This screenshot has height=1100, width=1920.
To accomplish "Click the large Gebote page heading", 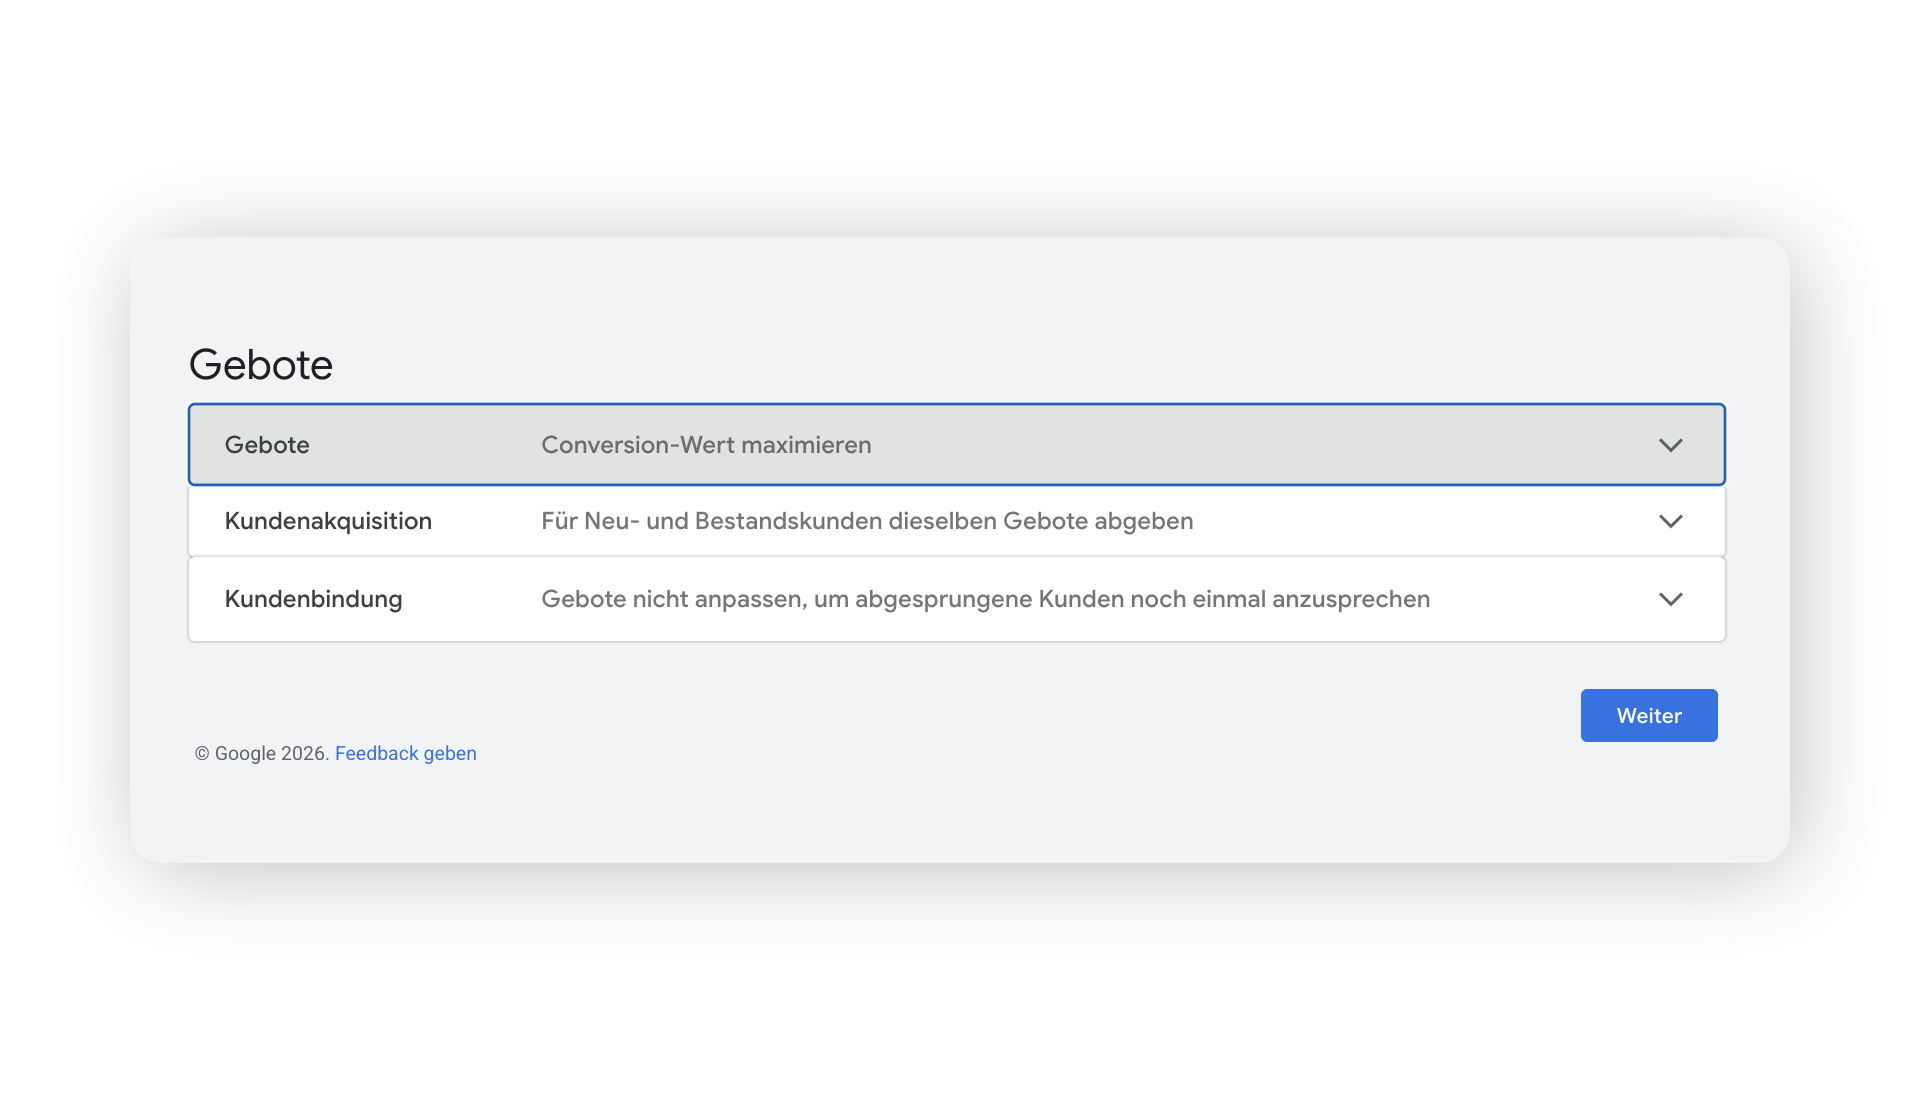I will [261, 364].
